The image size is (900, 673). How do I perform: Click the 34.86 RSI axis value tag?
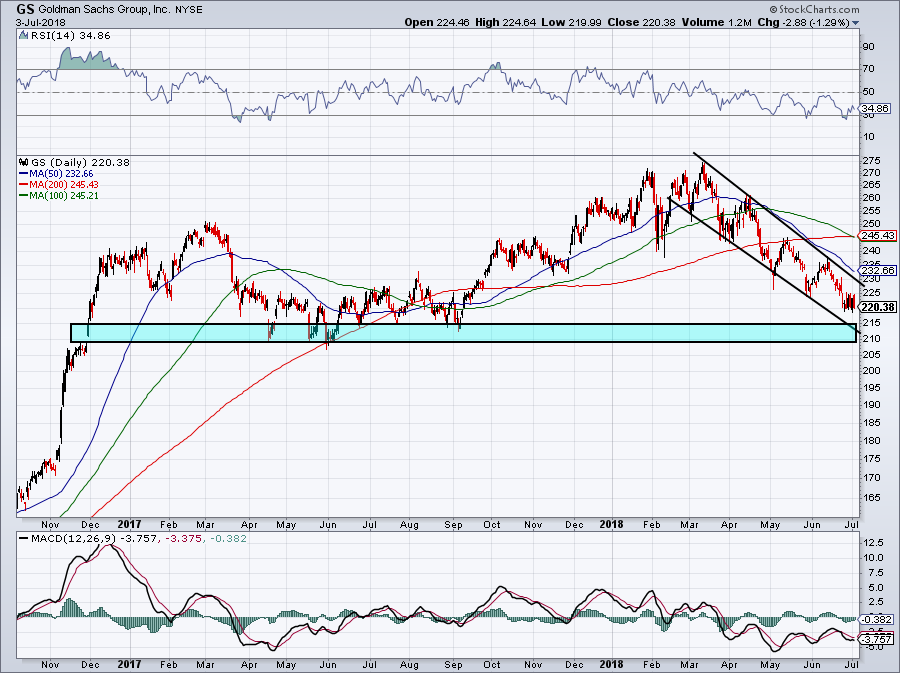875,108
